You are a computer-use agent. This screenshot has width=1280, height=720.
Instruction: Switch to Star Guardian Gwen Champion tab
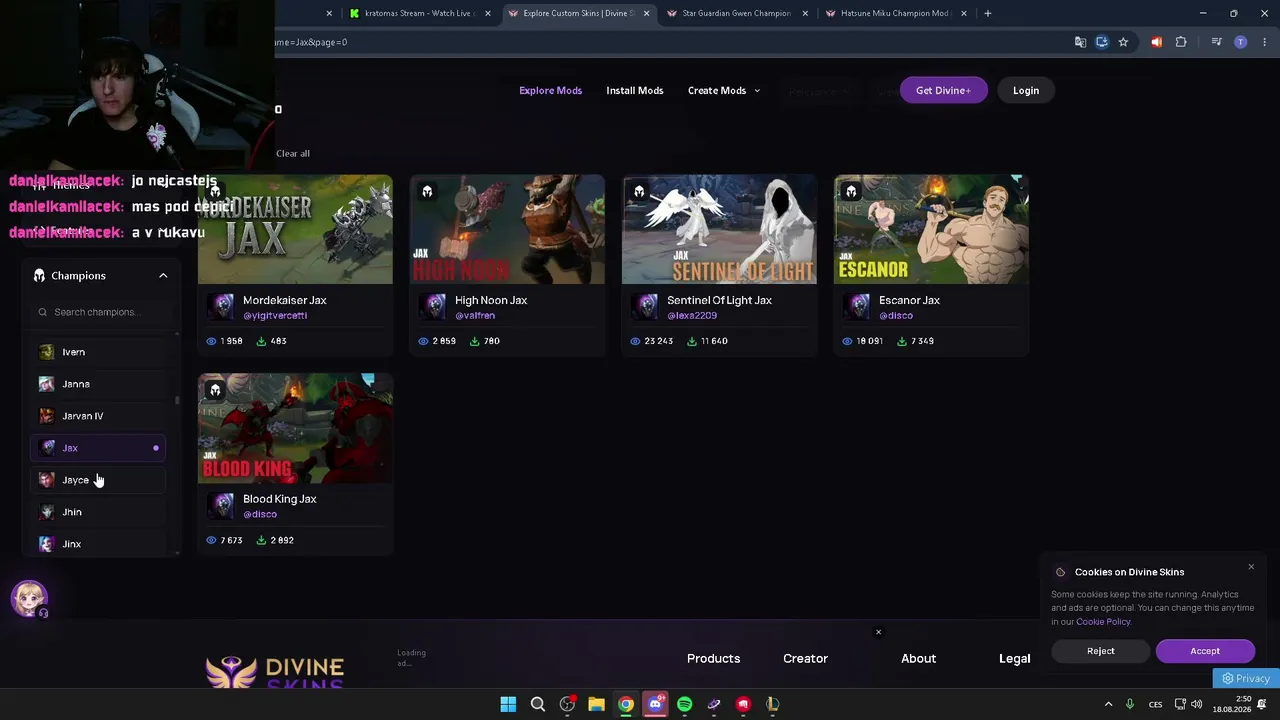(737, 13)
